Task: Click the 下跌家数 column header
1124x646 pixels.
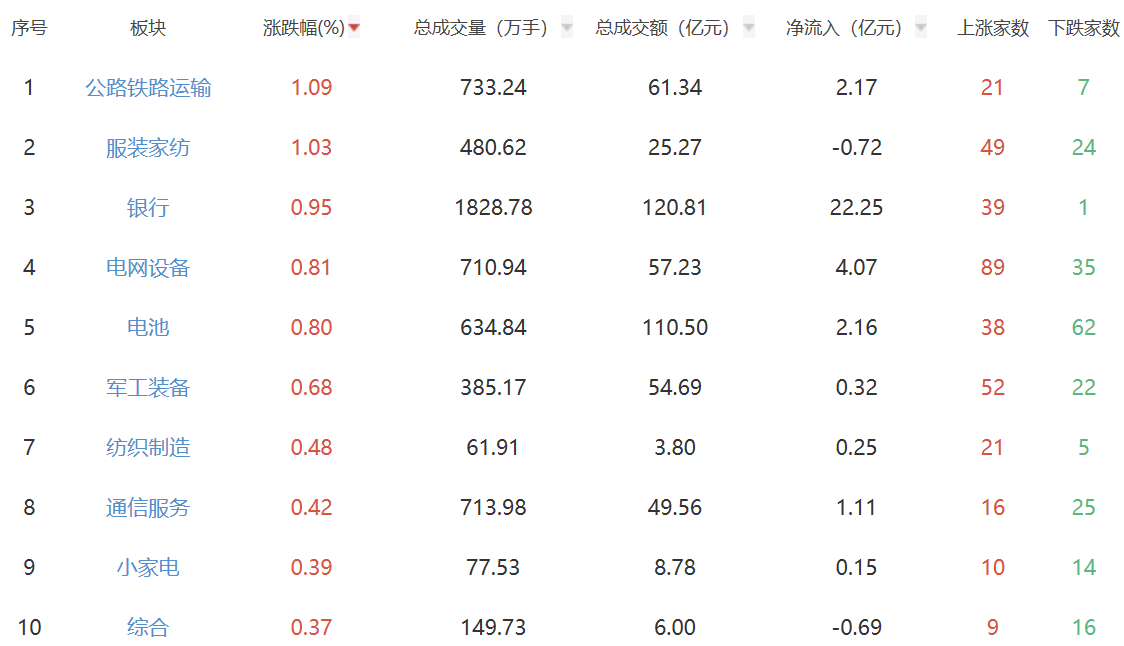Action: 1084,28
